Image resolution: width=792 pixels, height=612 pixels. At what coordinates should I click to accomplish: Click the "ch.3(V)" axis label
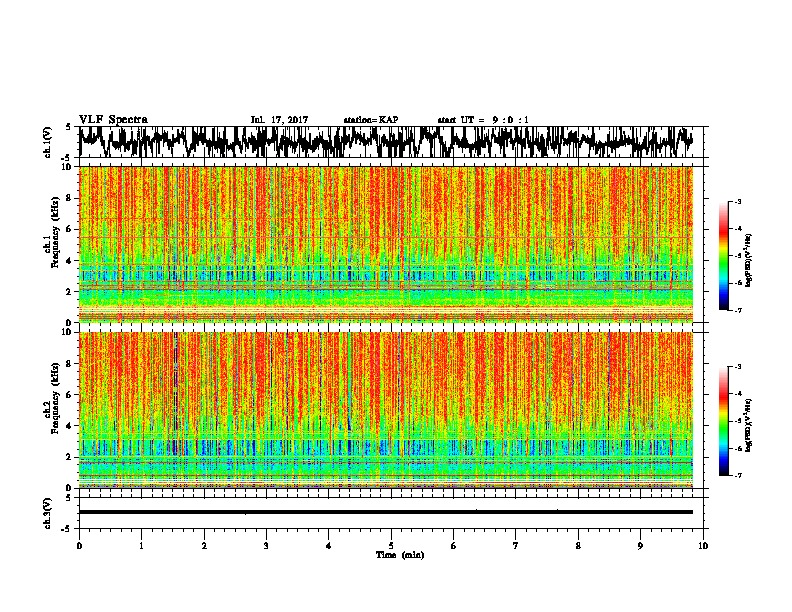pos(47,513)
